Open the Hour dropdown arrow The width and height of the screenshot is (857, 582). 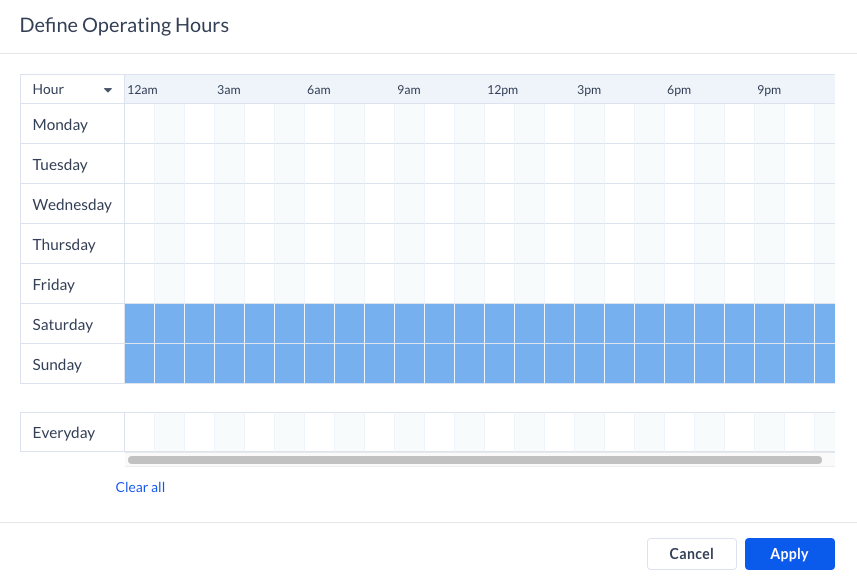pos(108,90)
